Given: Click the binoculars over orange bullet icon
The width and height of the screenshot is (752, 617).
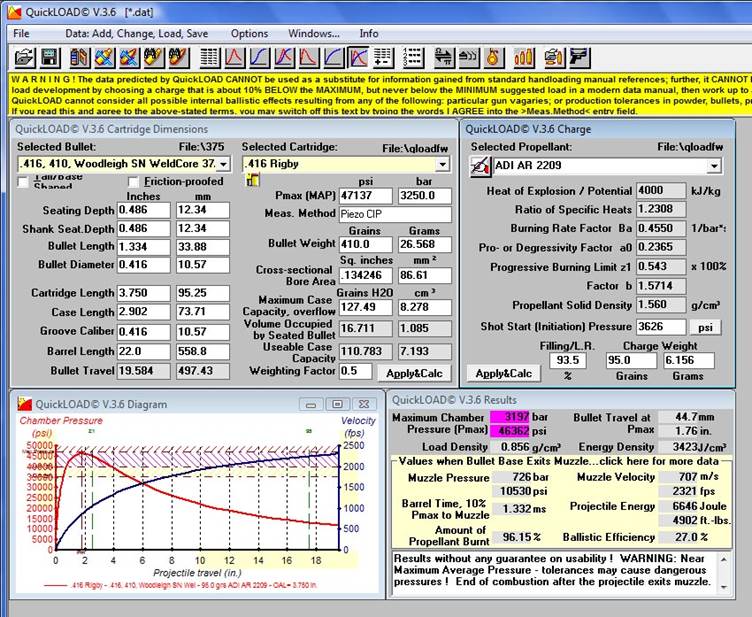Looking at the screenshot, I should click(179, 58).
